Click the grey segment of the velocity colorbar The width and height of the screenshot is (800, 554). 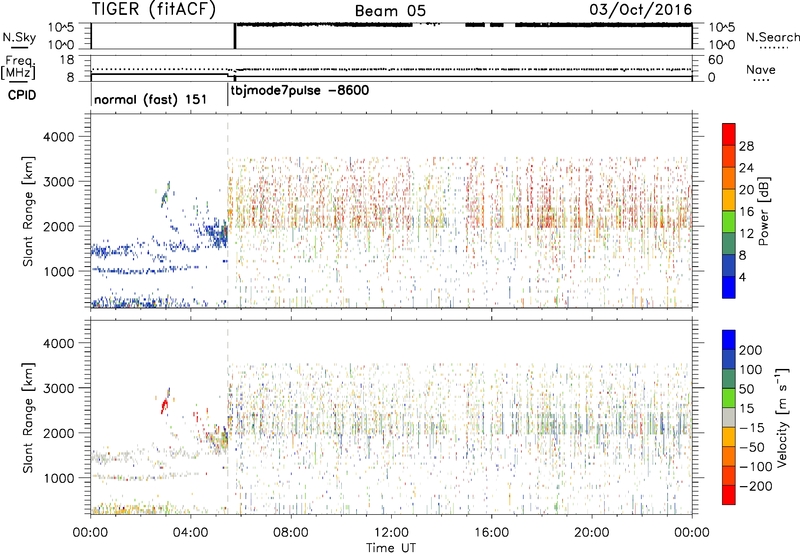click(729, 417)
